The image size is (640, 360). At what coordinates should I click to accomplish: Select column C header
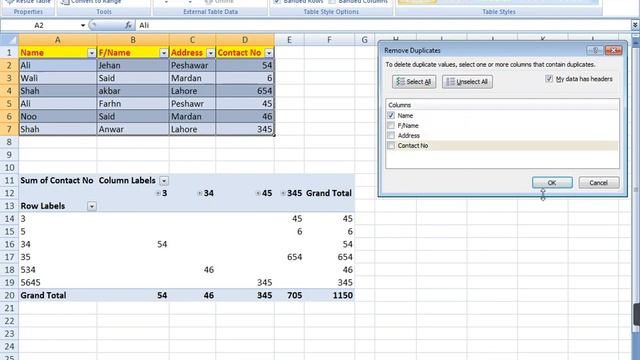coord(192,40)
